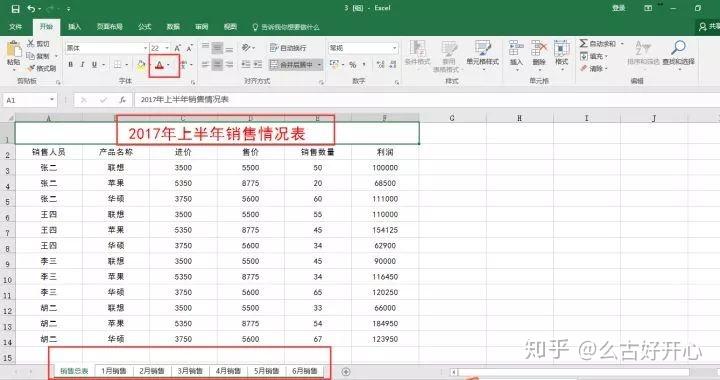720x380 pixels.
Task: Click the percent style icon
Action: point(353,65)
